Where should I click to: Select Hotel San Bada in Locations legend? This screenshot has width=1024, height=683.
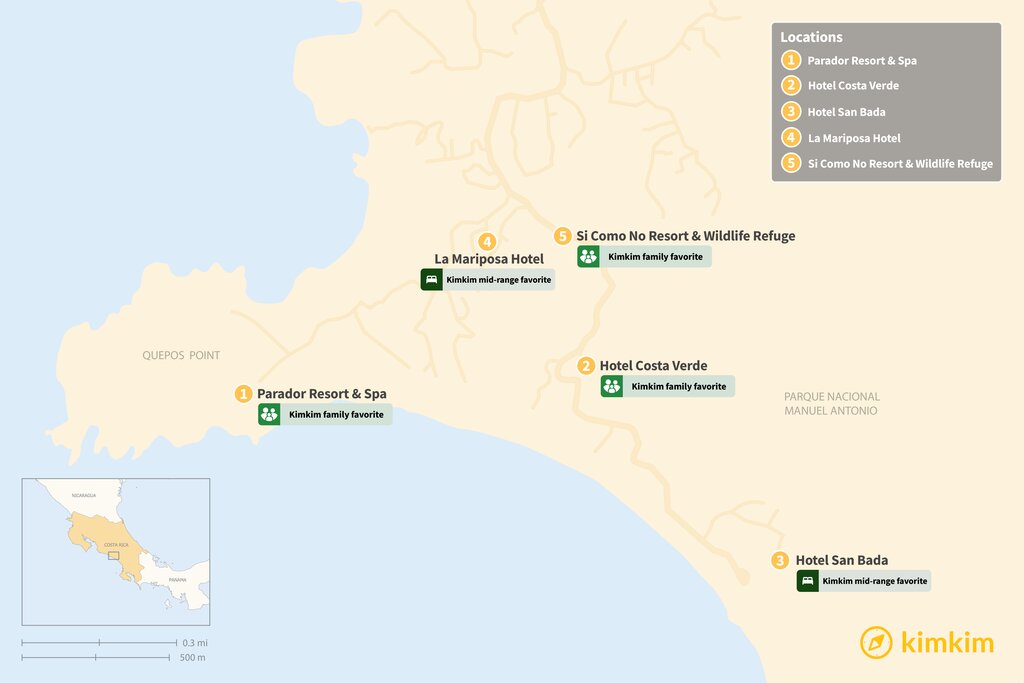pos(846,112)
